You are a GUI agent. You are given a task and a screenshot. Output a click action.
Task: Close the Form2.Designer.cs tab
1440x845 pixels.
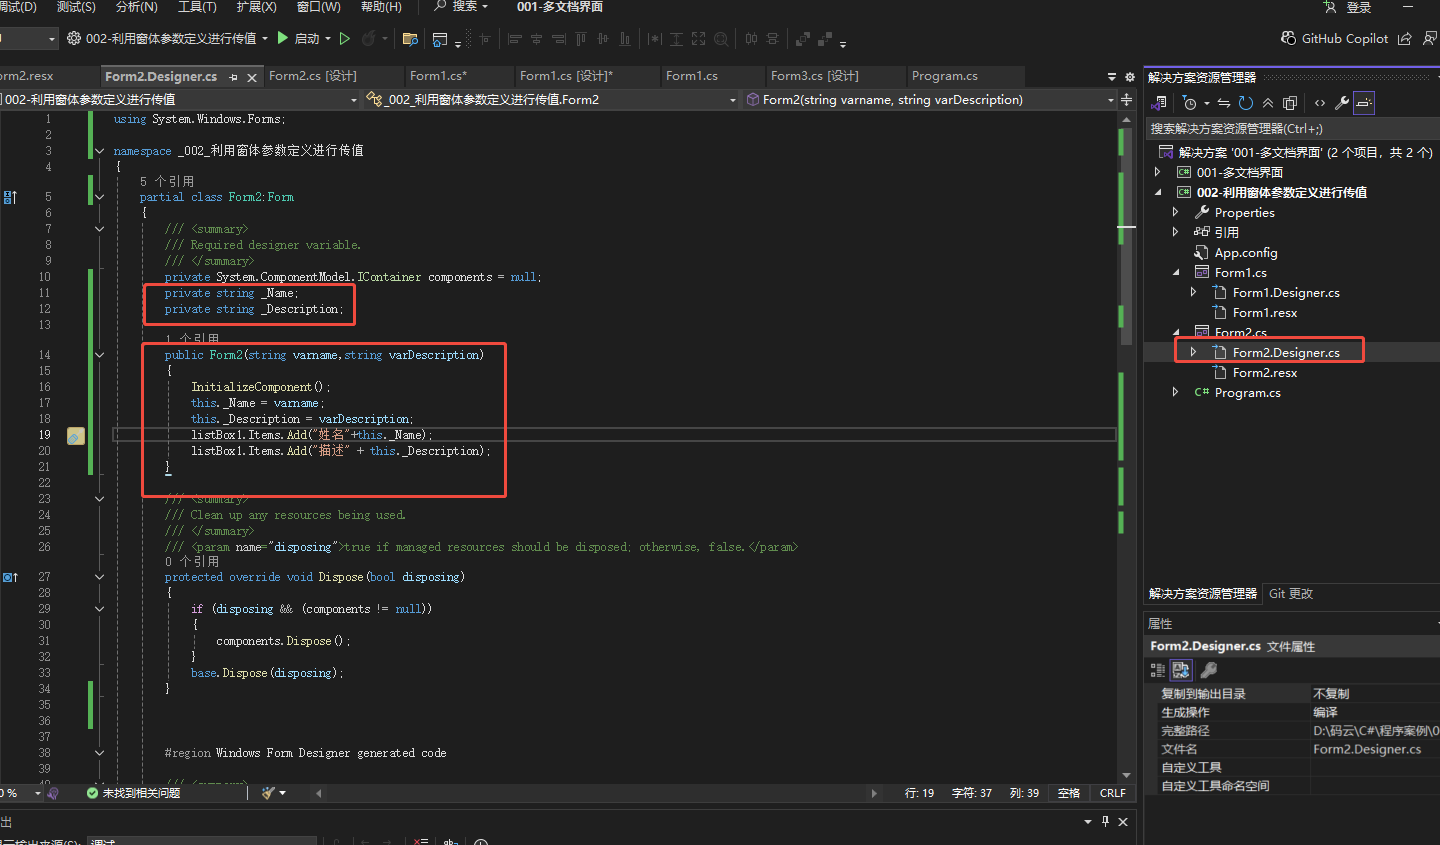(252, 77)
